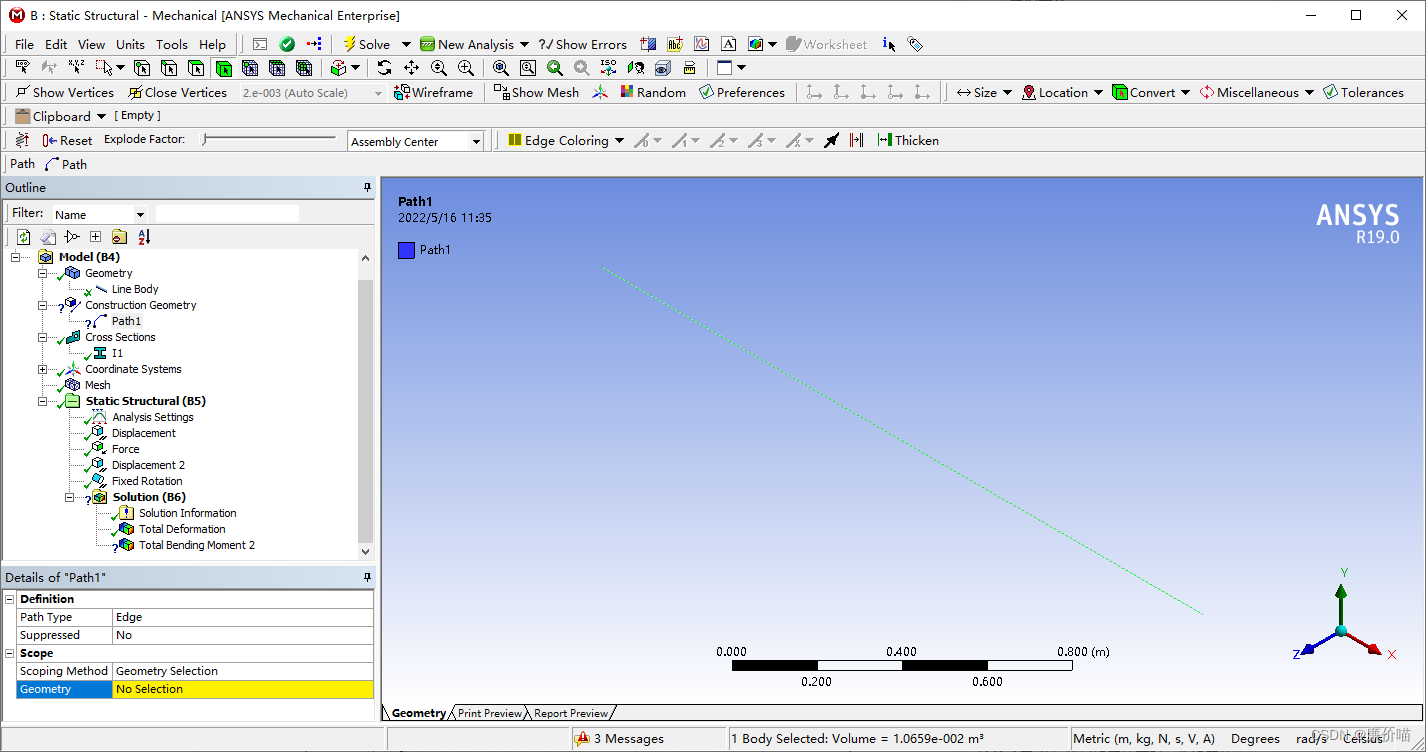The image size is (1426, 752).
Task: Toggle Wireframe display mode
Action: tap(433, 92)
